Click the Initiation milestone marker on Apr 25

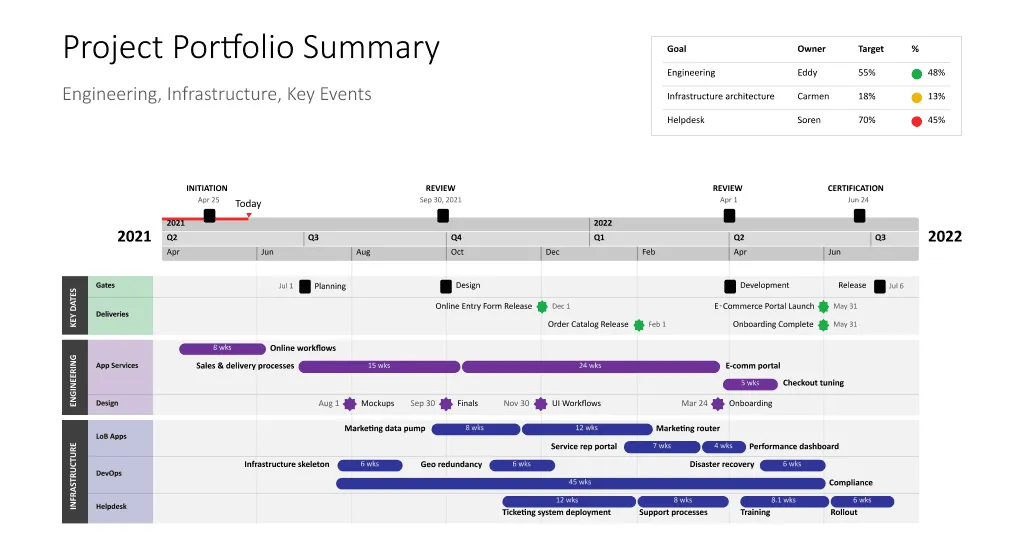point(209,216)
